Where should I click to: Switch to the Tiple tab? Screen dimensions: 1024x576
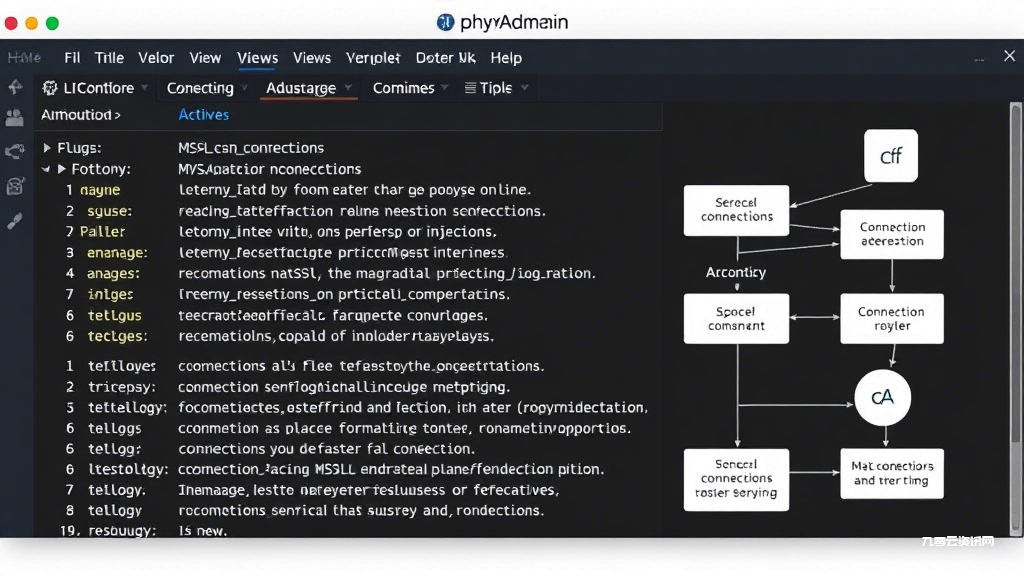tap(496, 88)
